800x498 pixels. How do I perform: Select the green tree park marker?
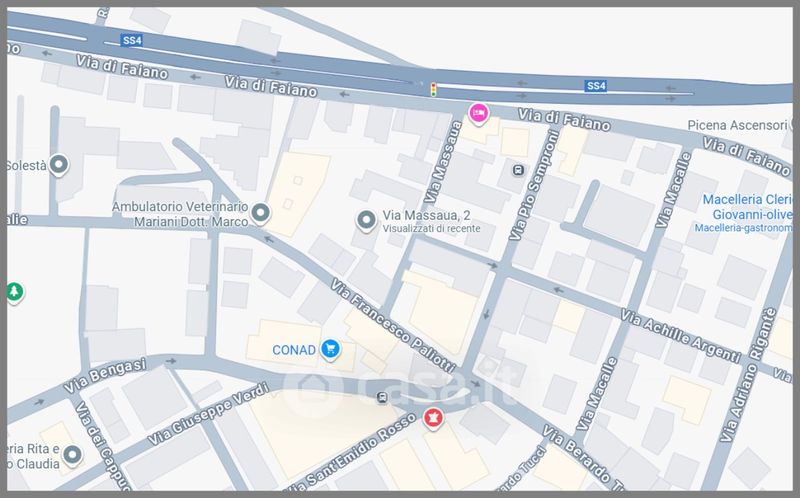(x=14, y=292)
